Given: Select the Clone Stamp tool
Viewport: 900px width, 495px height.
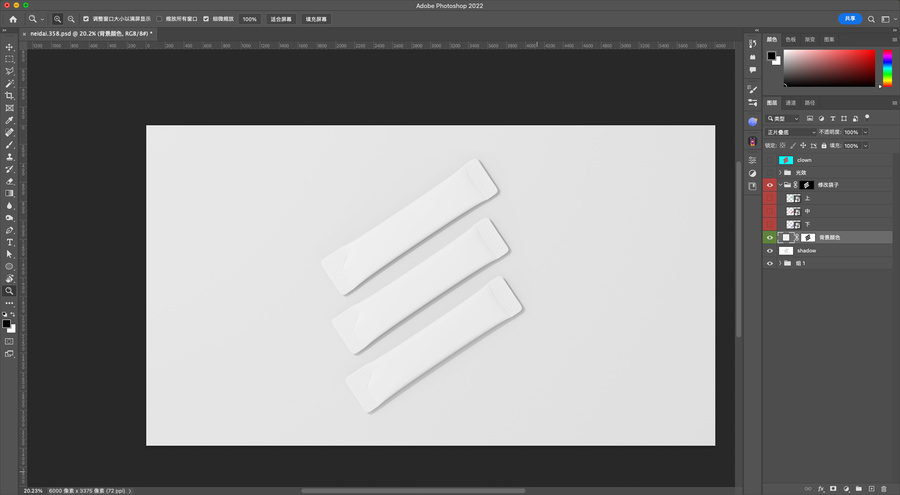Looking at the screenshot, I should click(9, 157).
